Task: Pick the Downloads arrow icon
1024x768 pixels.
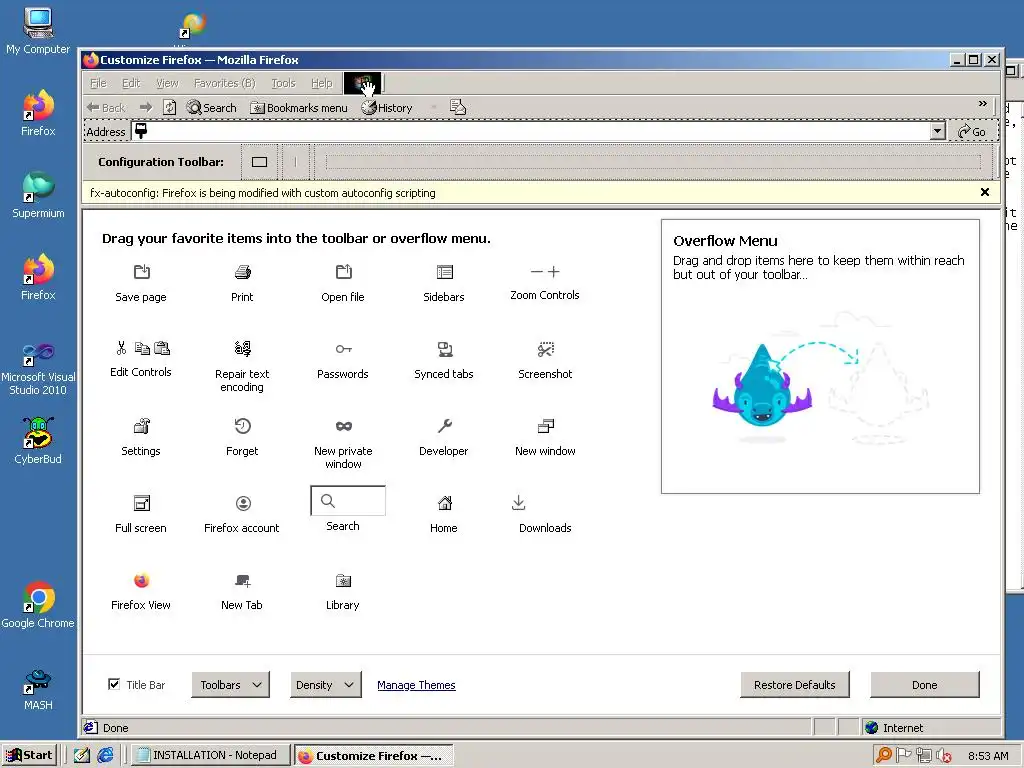Action: (519, 502)
